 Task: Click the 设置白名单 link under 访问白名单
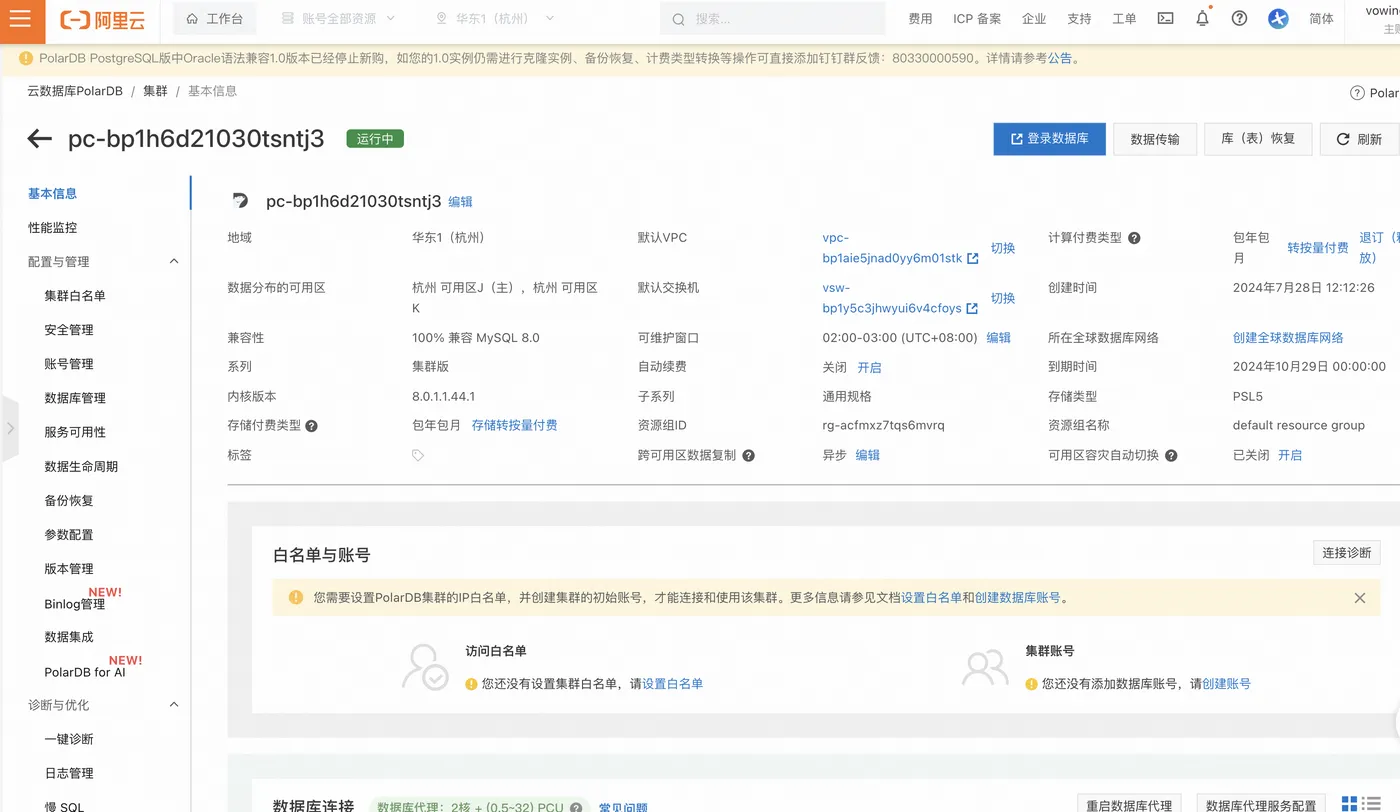(x=672, y=684)
